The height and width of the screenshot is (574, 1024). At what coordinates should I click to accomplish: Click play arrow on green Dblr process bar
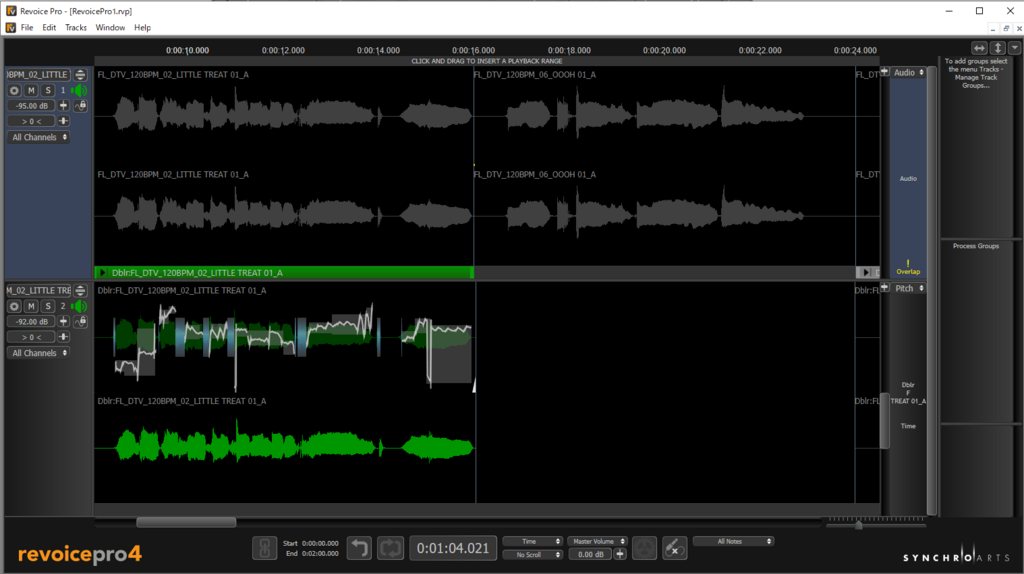pyautogui.click(x=103, y=273)
